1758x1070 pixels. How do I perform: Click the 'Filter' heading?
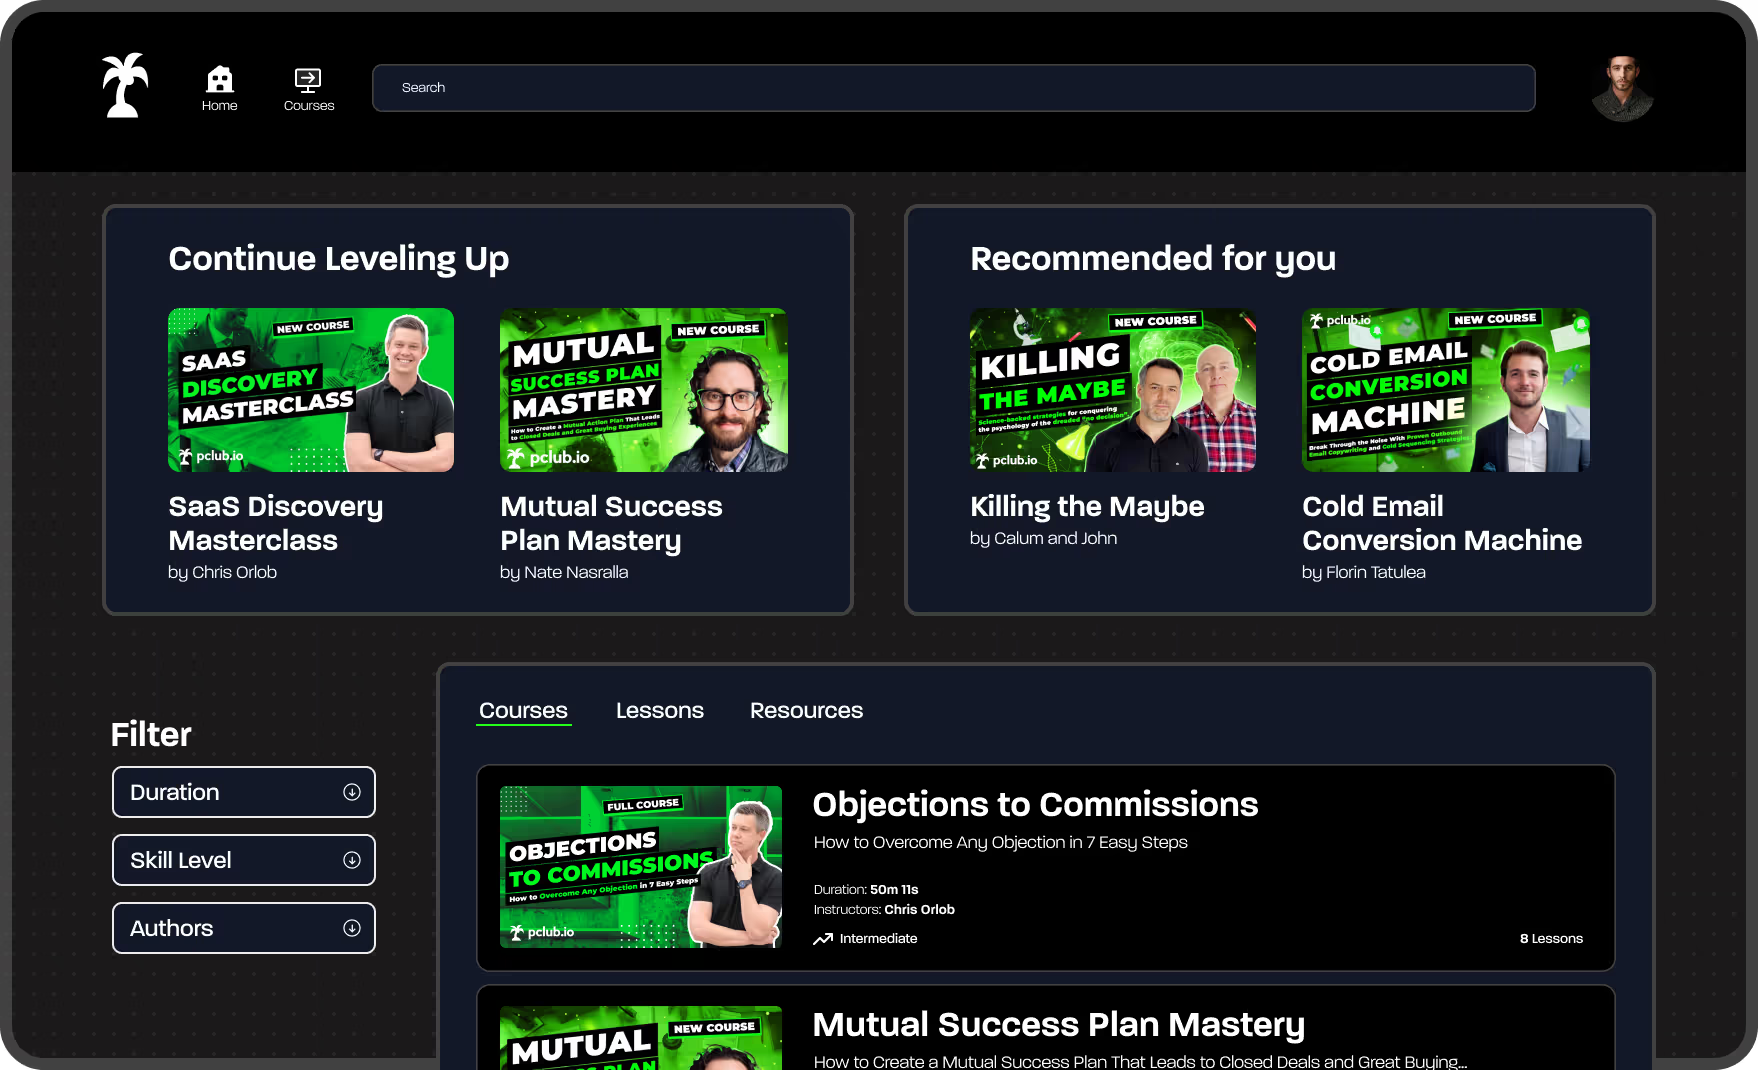(151, 734)
